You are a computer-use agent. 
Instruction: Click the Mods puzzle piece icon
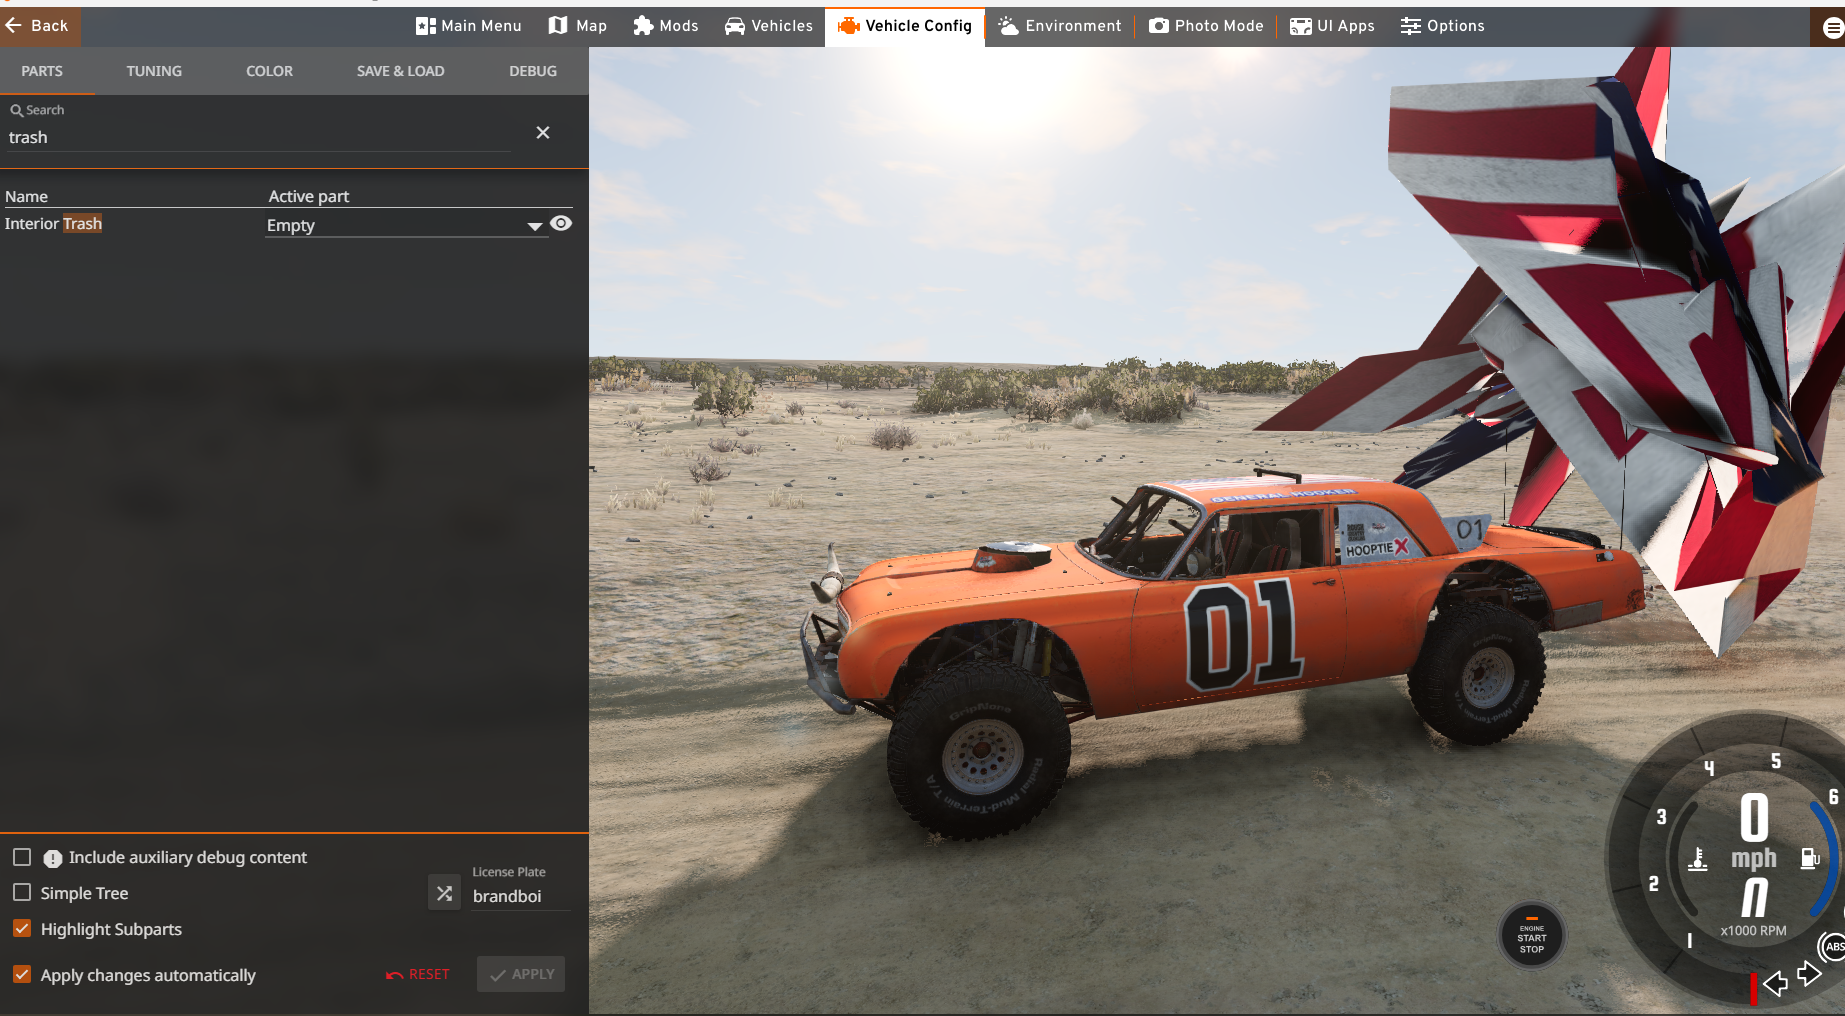click(x=643, y=26)
